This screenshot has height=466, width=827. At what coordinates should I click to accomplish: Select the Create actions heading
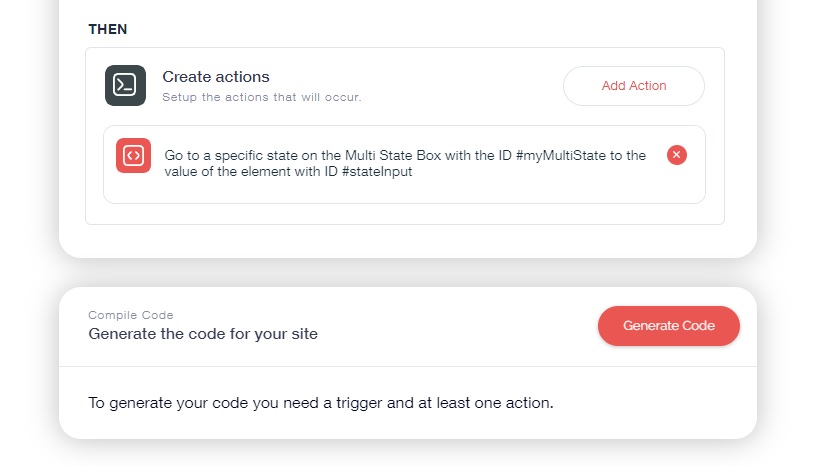tap(216, 77)
